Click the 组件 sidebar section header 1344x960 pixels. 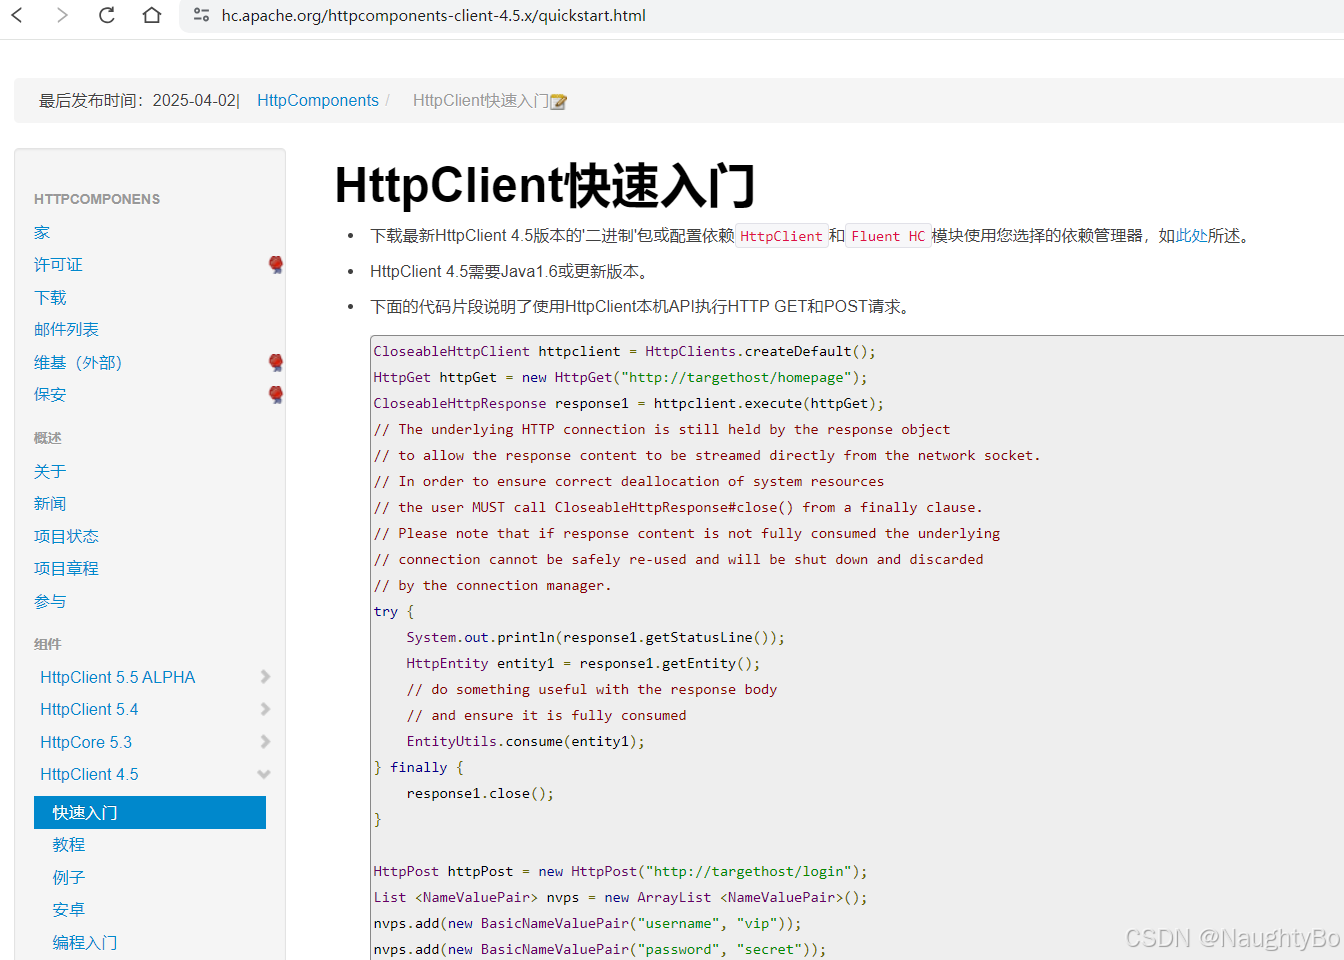[x=48, y=644]
